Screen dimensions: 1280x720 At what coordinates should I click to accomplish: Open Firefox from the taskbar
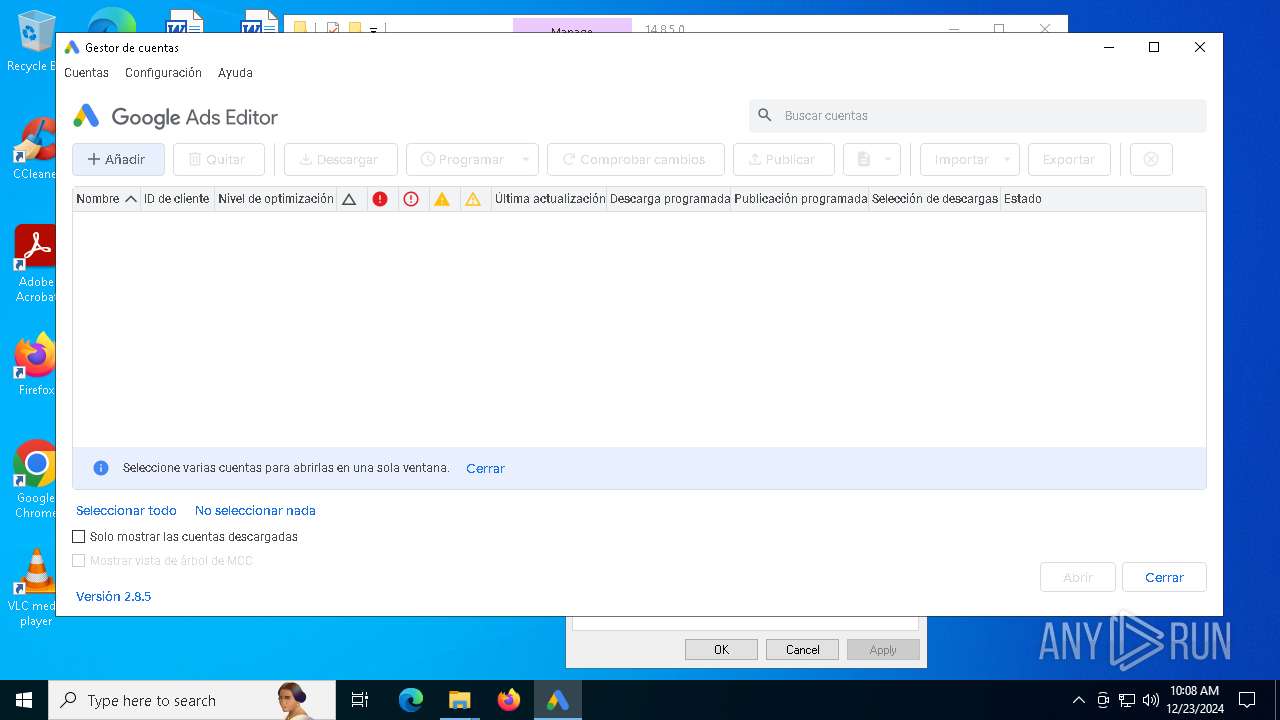point(509,700)
